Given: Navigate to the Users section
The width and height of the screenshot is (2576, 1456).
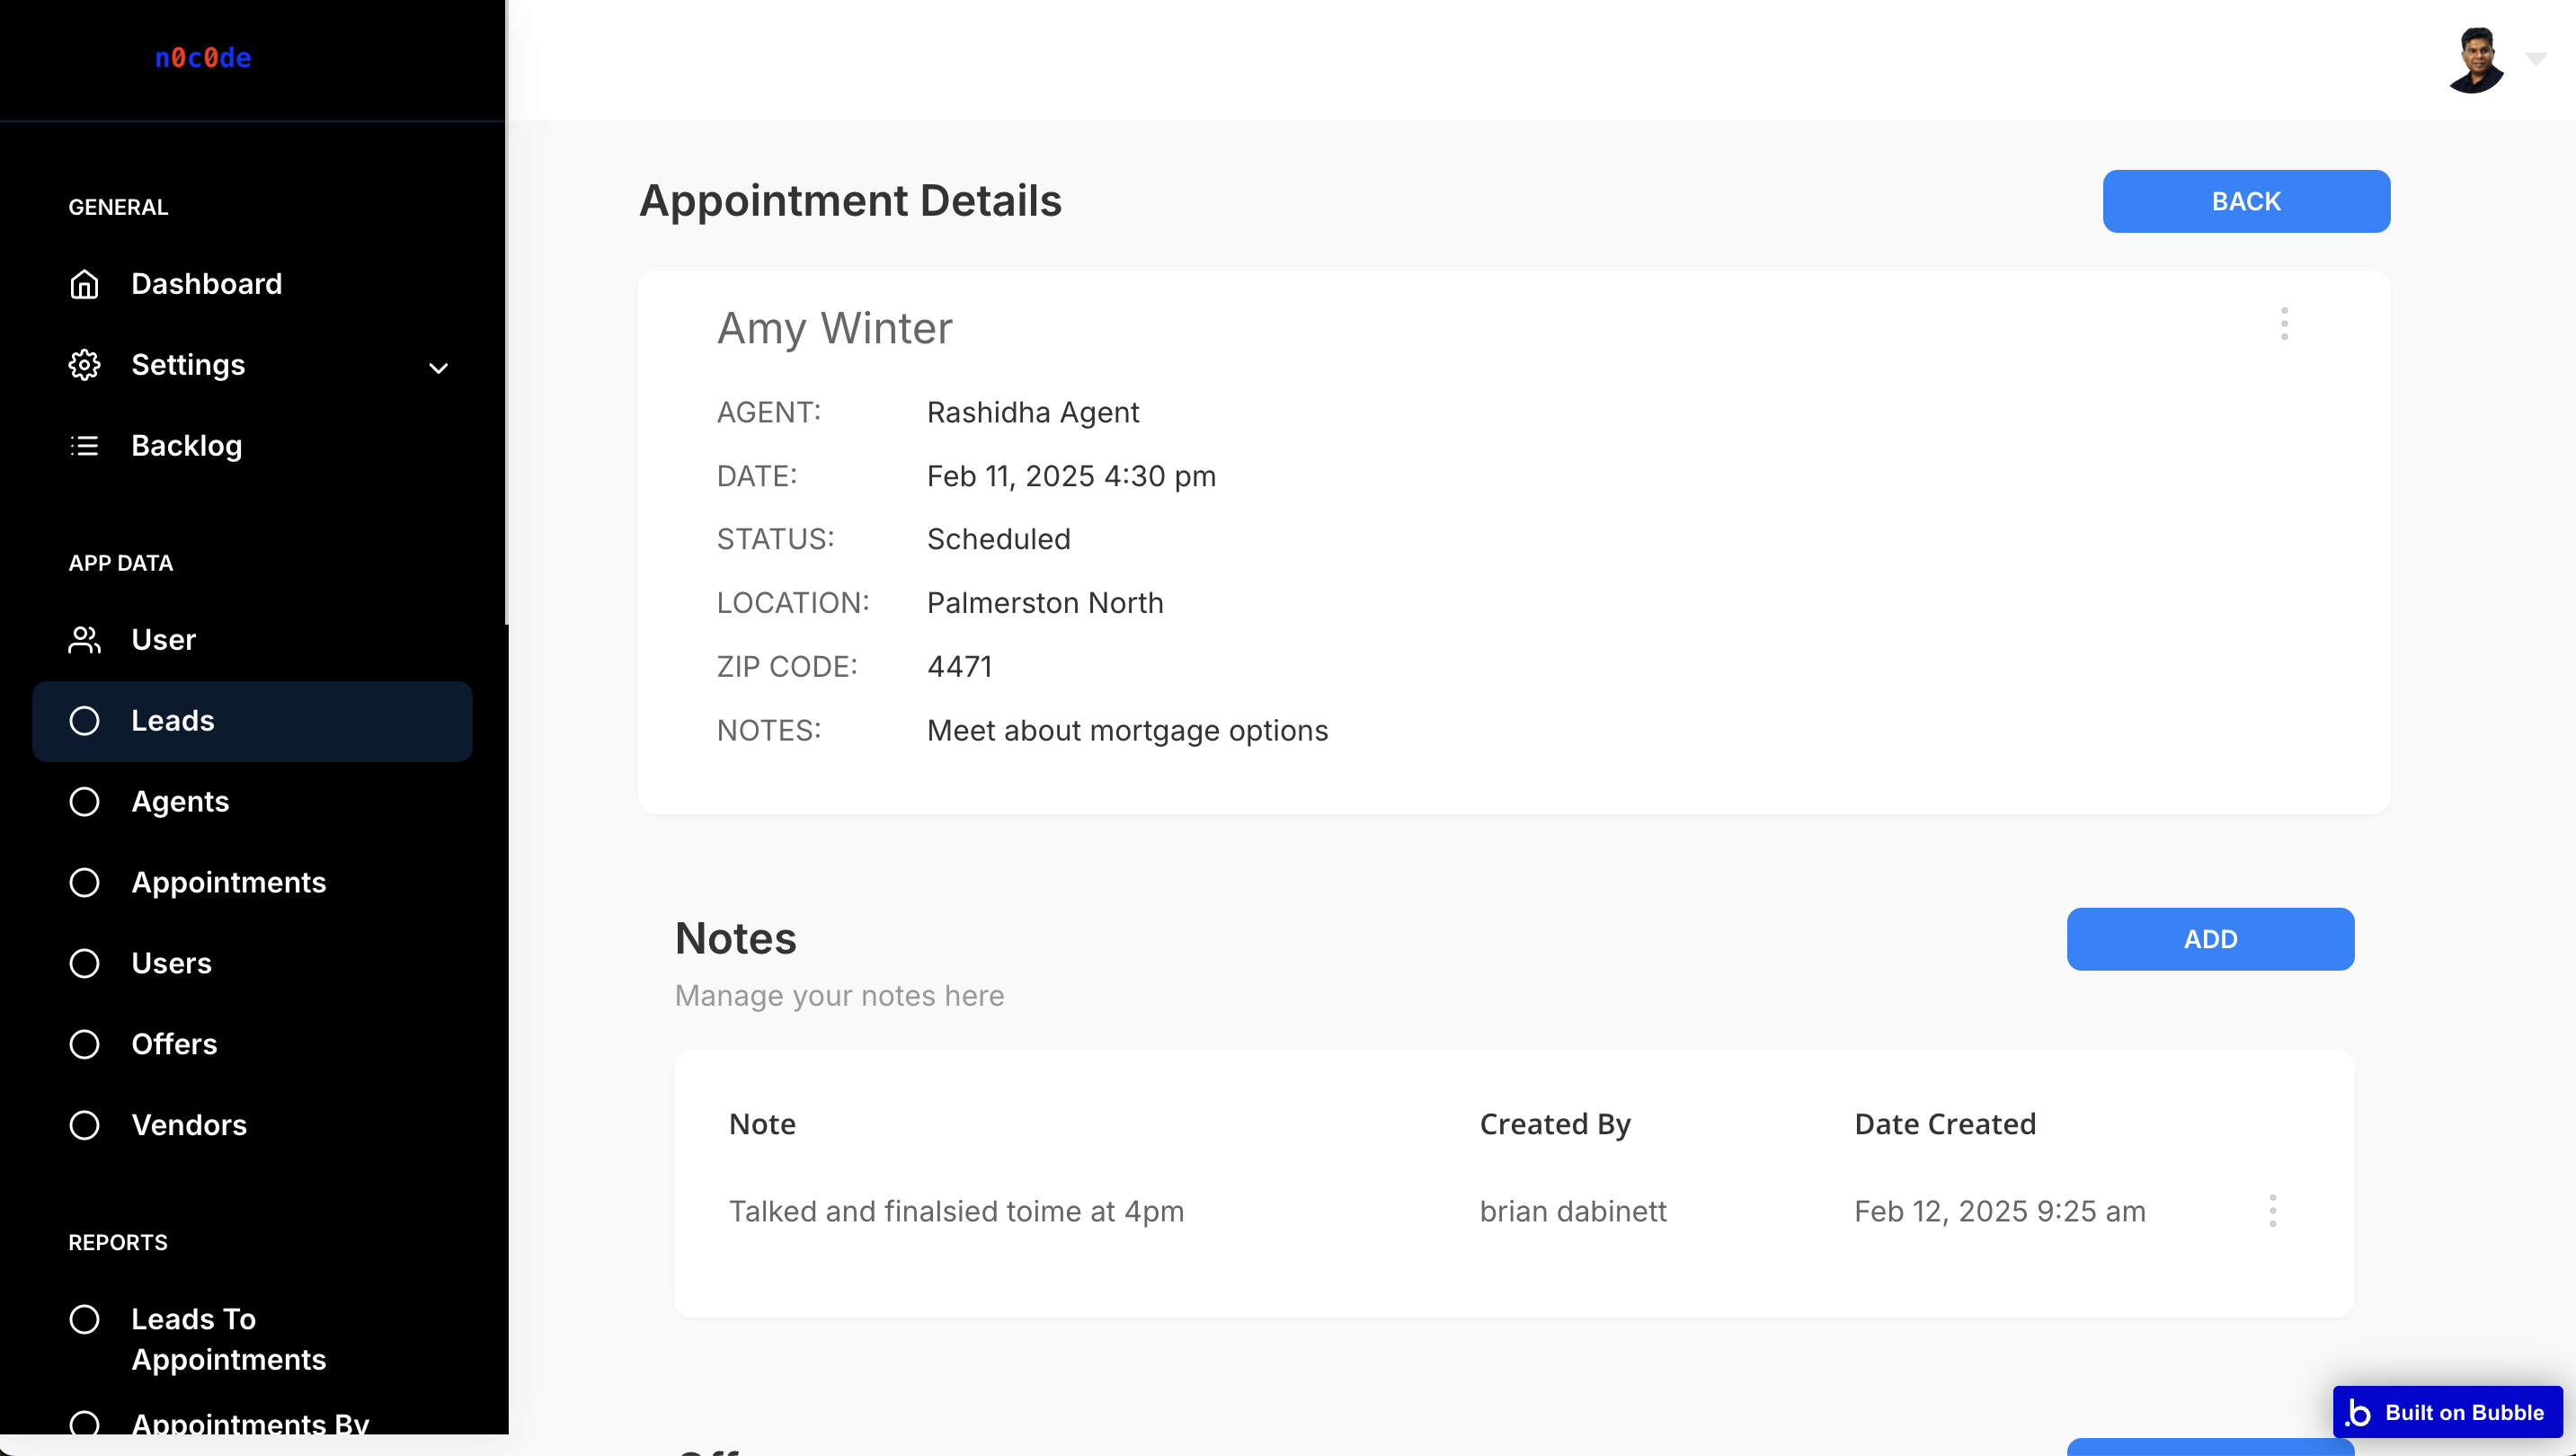Looking at the screenshot, I should coord(171,963).
